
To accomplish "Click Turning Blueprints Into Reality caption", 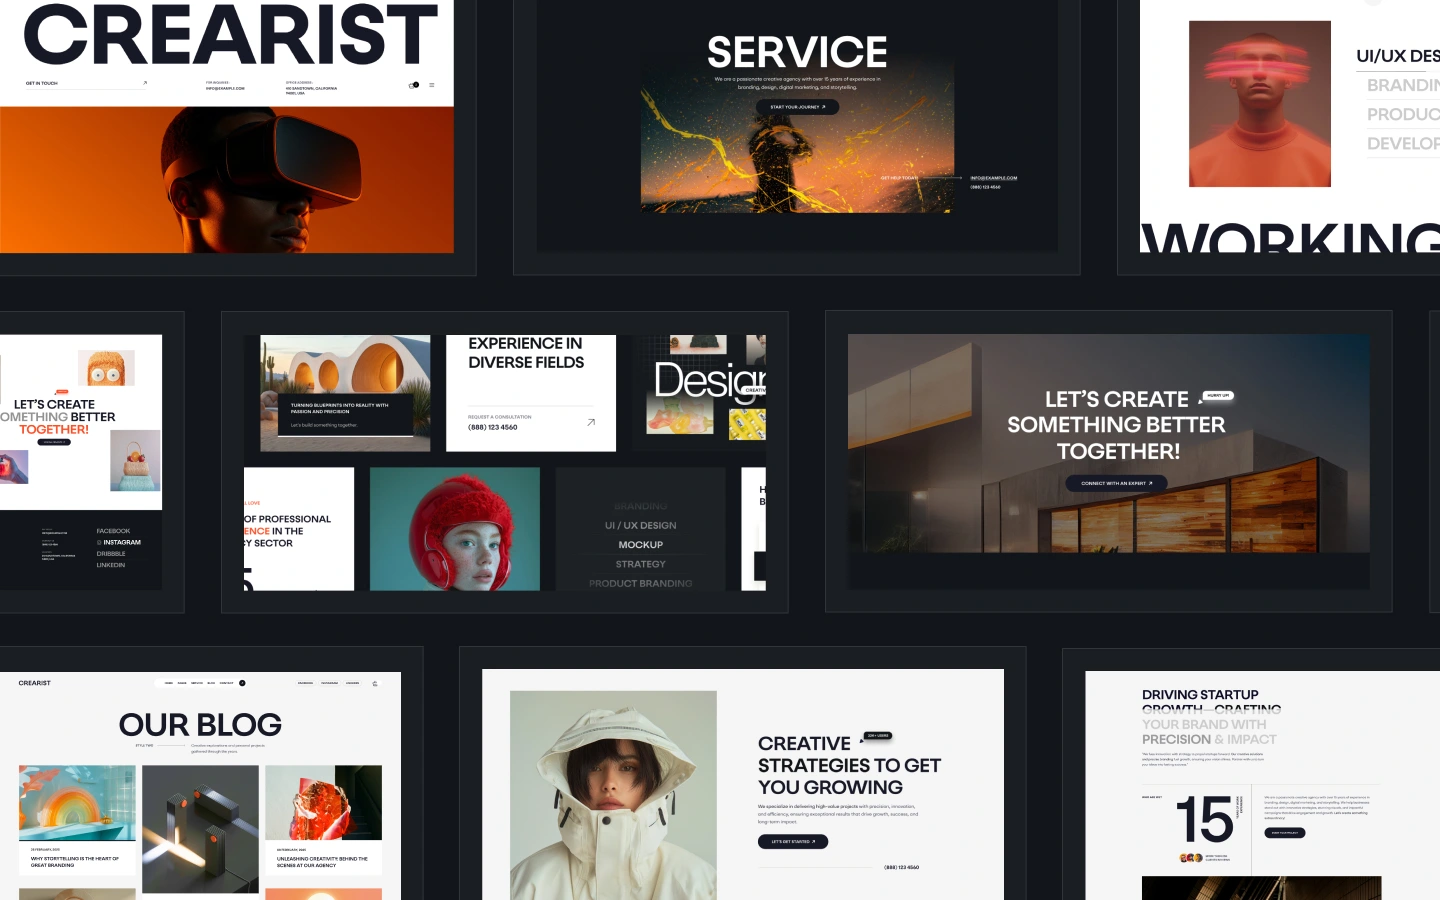I will point(339,408).
